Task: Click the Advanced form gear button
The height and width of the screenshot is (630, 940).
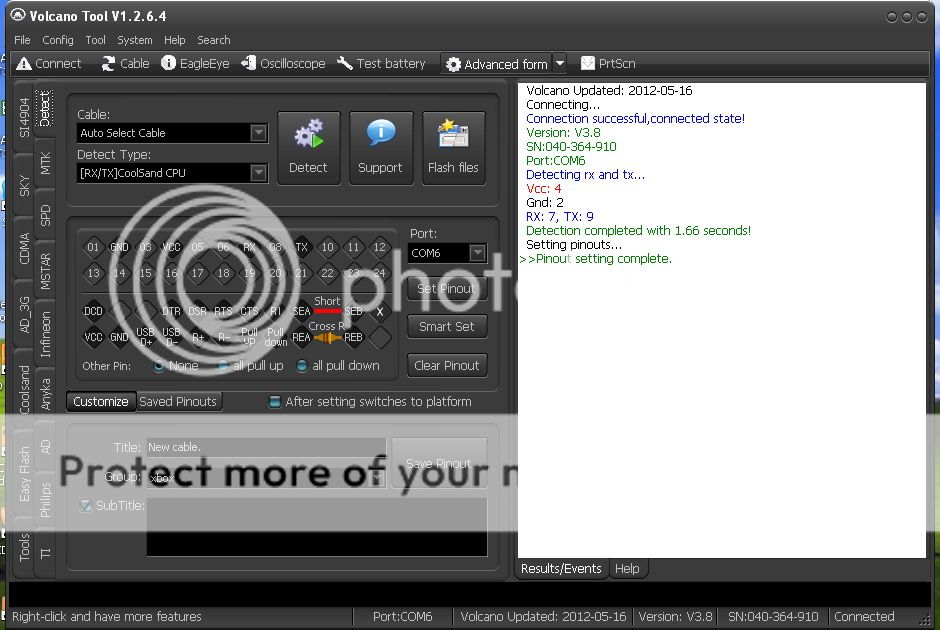Action: 497,64
